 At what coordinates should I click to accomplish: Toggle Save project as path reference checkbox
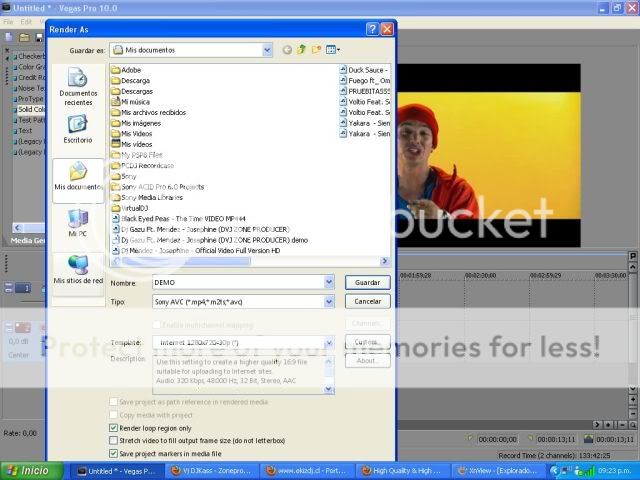coord(113,402)
